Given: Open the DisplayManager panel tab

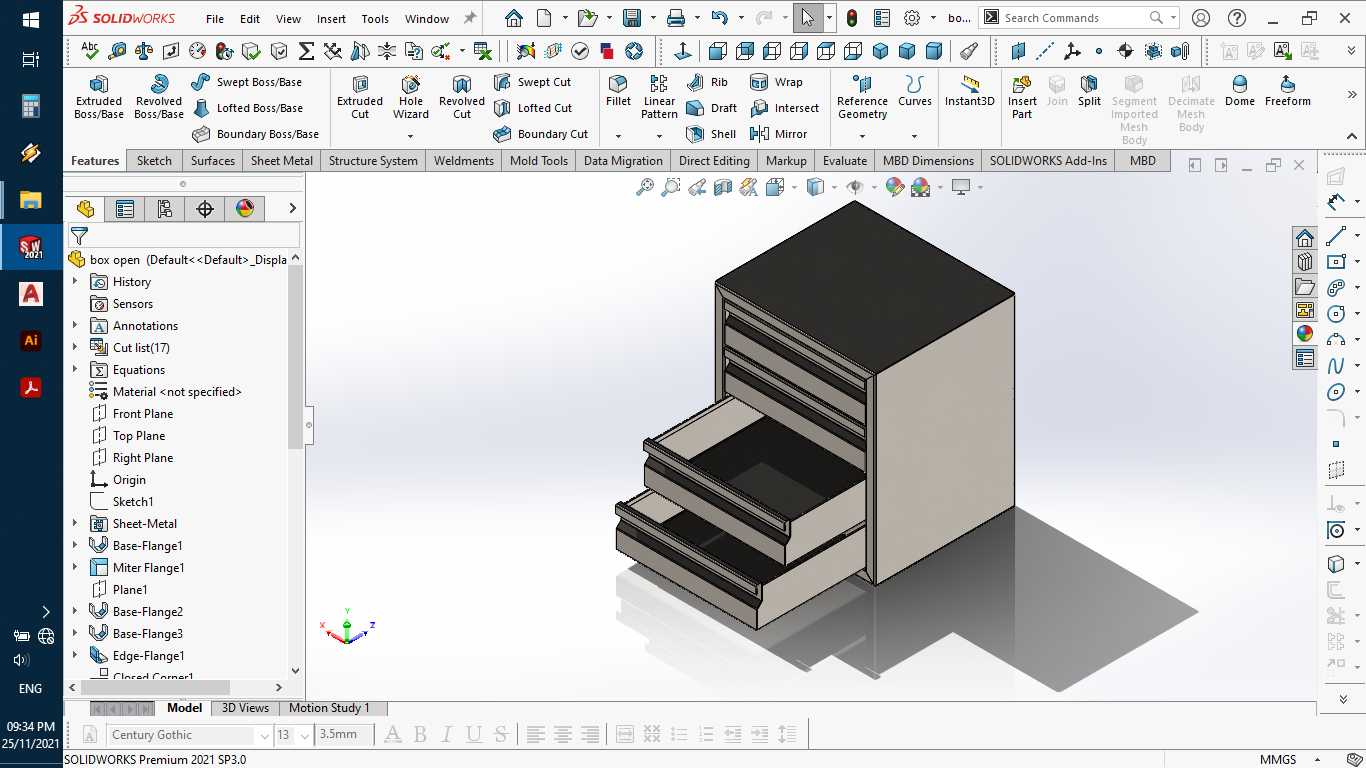Looking at the screenshot, I should tap(245, 208).
